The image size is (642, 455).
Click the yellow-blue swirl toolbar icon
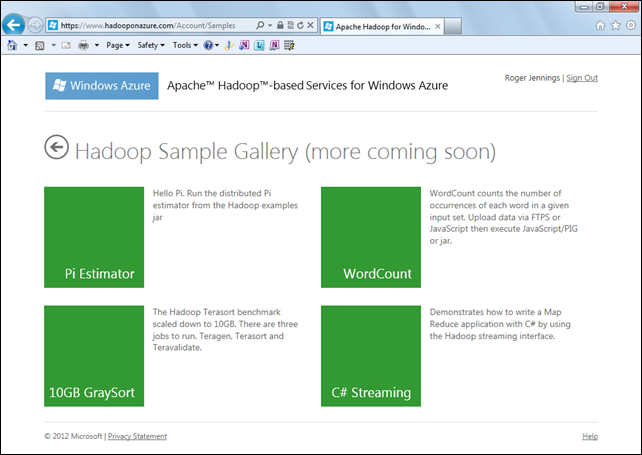point(229,45)
